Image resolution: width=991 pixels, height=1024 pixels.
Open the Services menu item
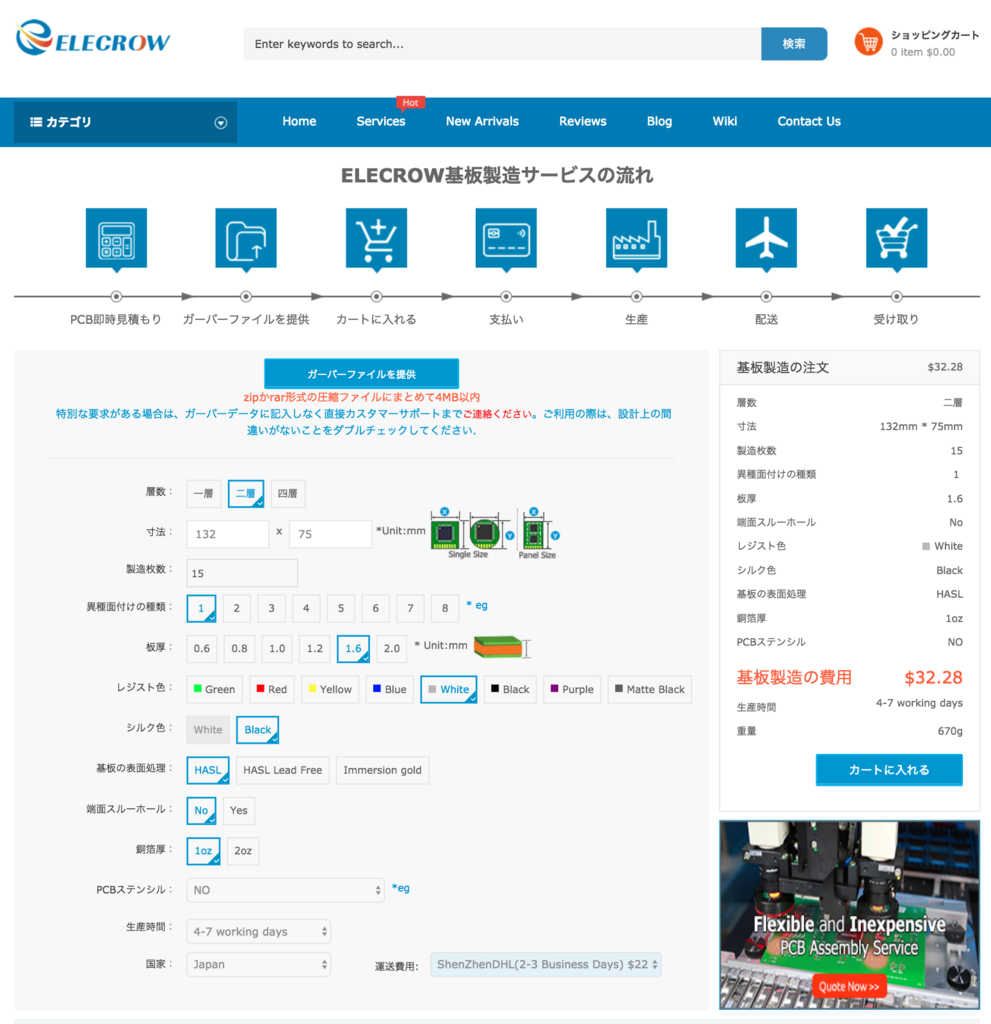381,121
